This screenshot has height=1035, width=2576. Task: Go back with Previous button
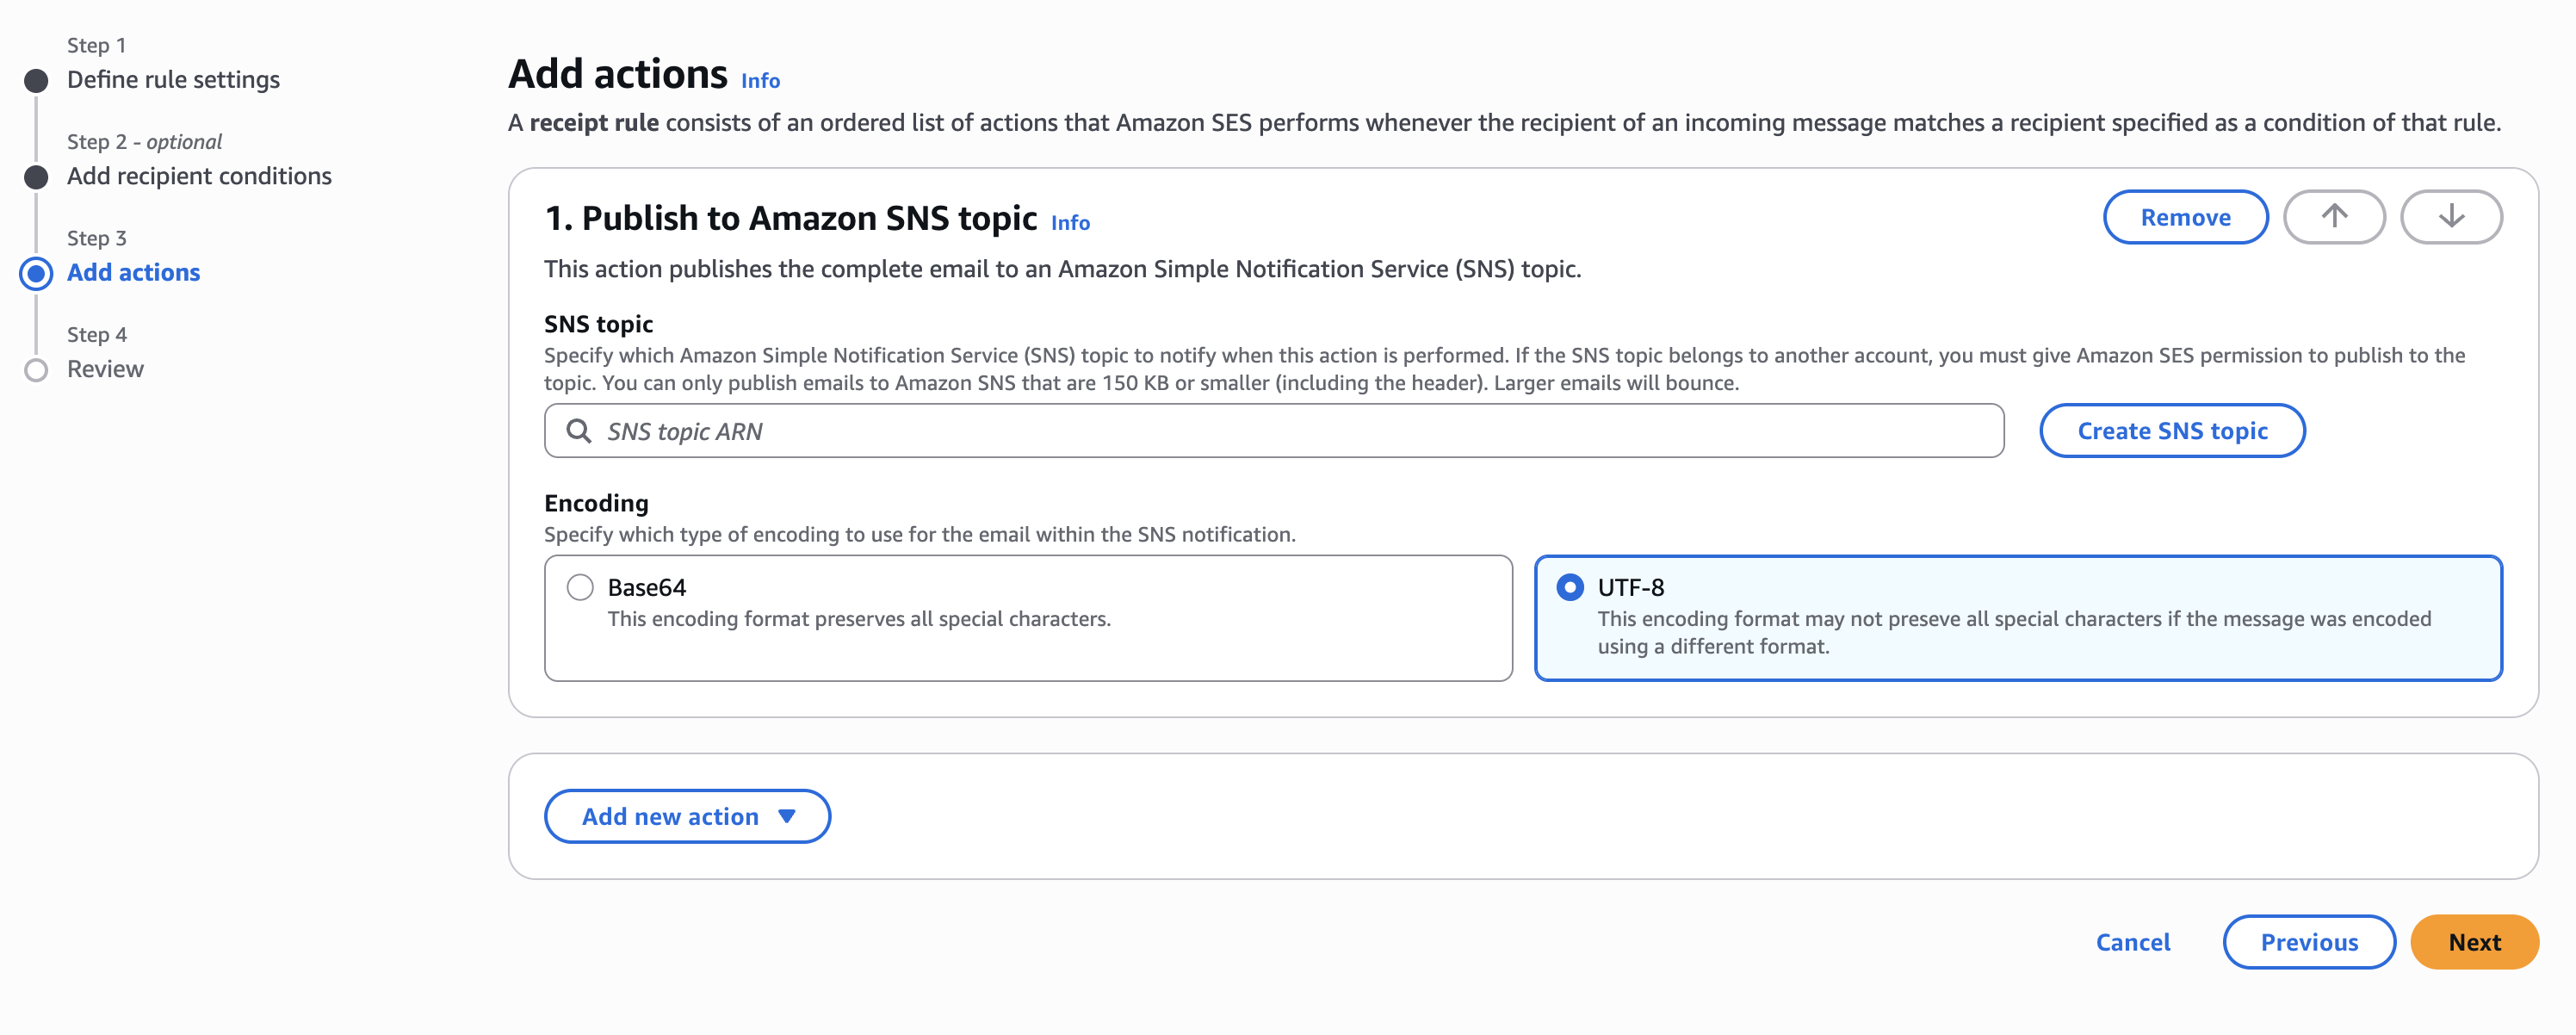(2308, 942)
